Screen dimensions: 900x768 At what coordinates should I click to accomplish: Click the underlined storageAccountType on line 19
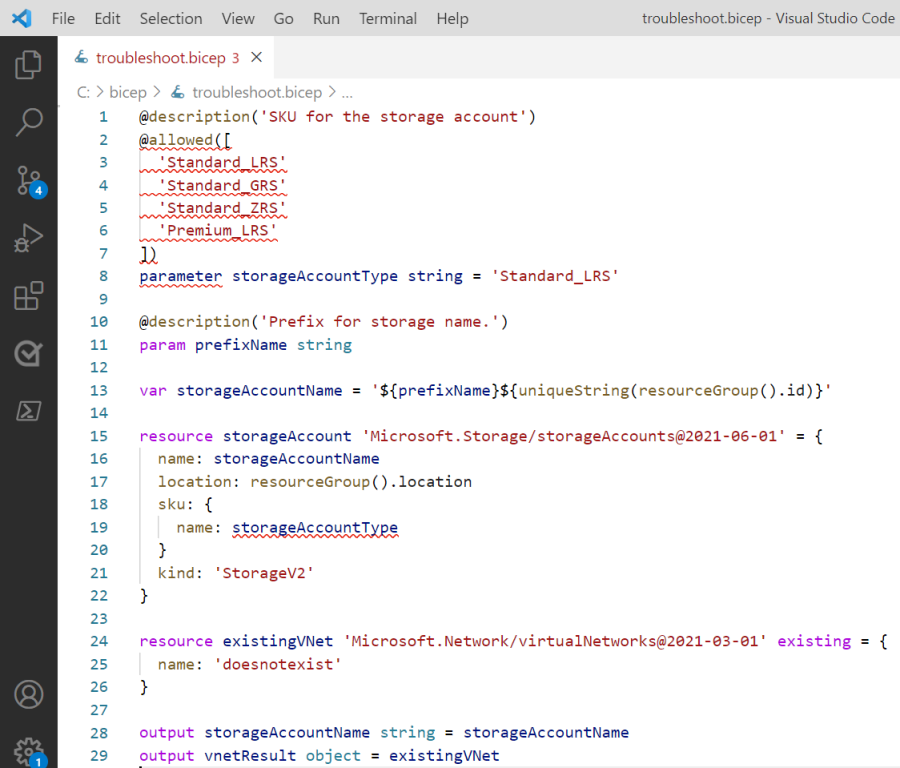pyautogui.click(x=315, y=527)
